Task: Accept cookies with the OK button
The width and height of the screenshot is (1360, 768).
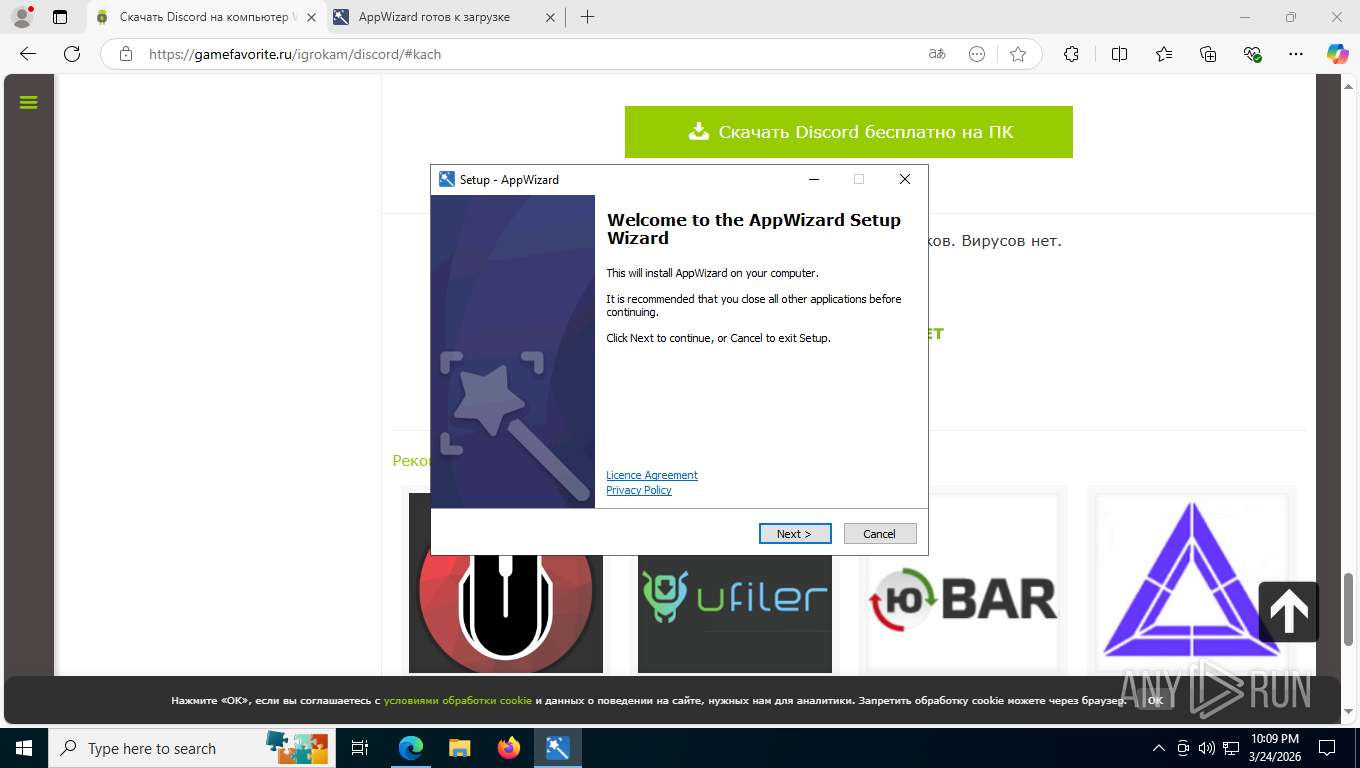Action: click(1155, 700)
